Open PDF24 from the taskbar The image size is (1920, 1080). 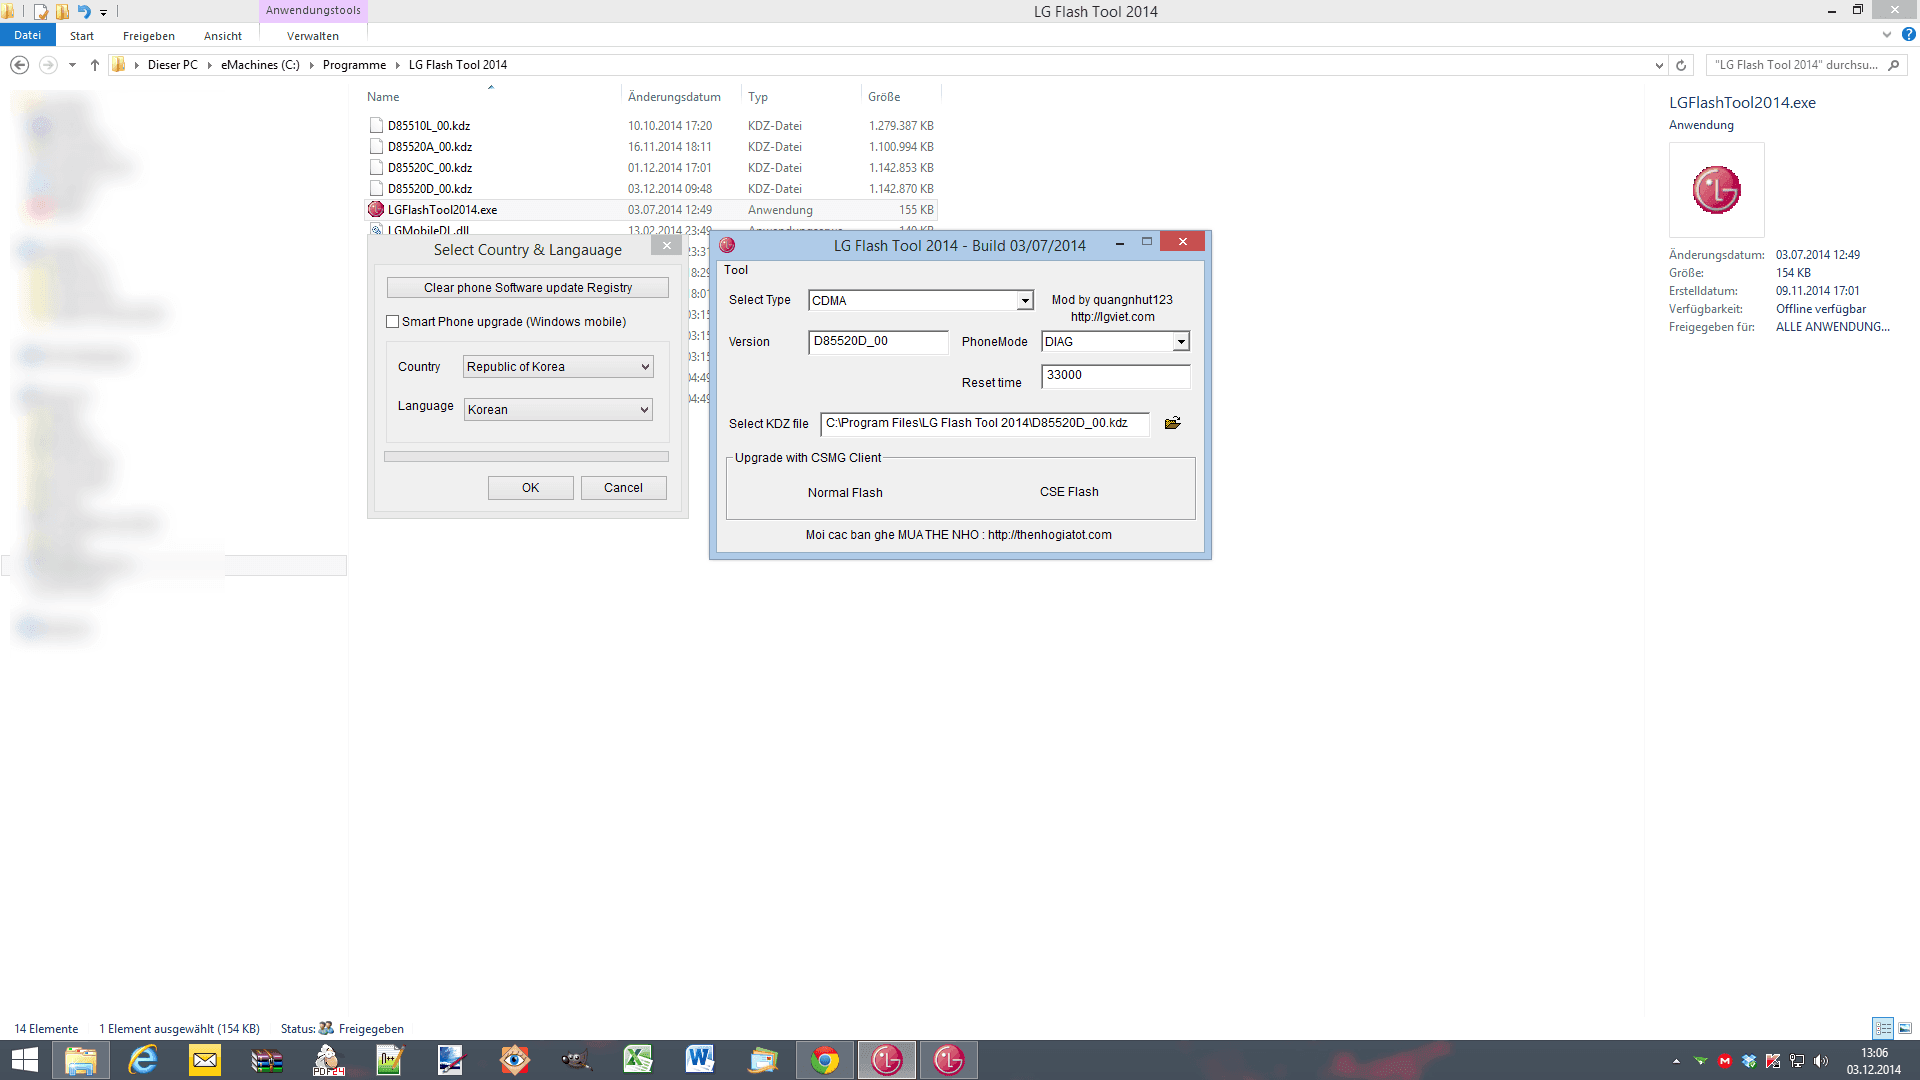point(329,1060)
